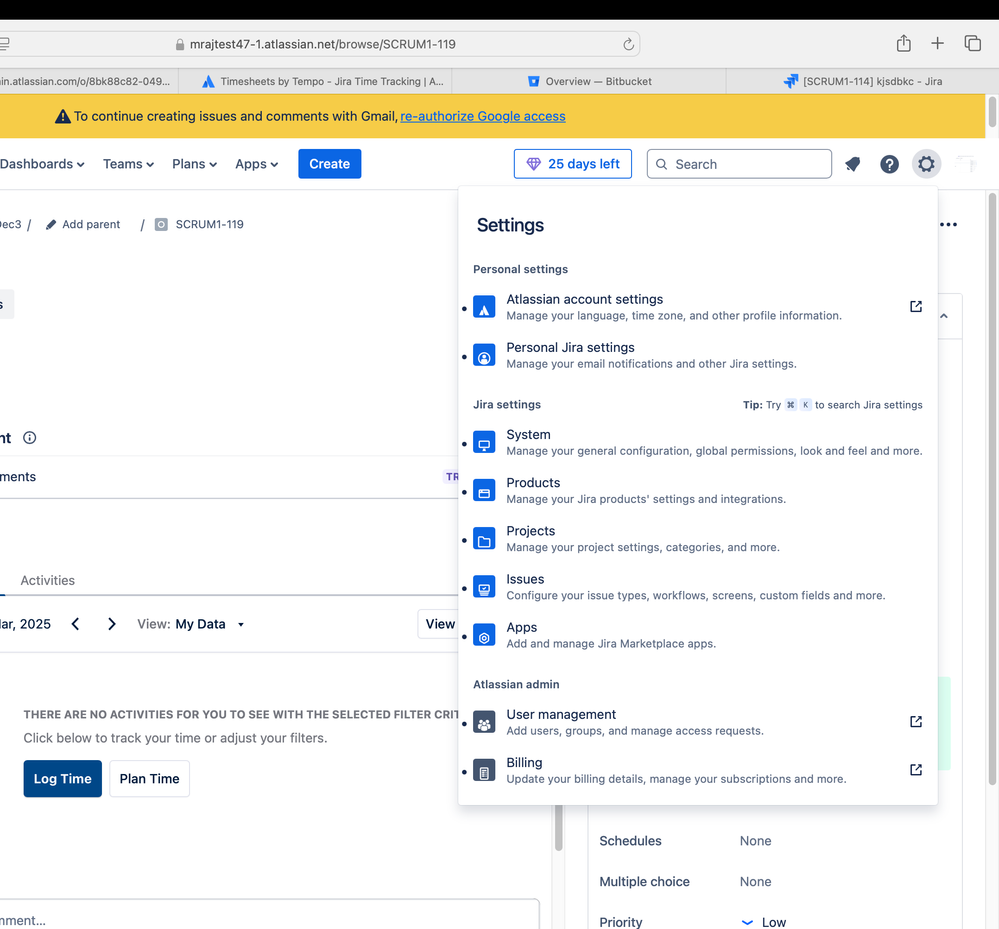Close the Settings gear menu
Screen dimensions: 999x929
[x=926, y=164]
